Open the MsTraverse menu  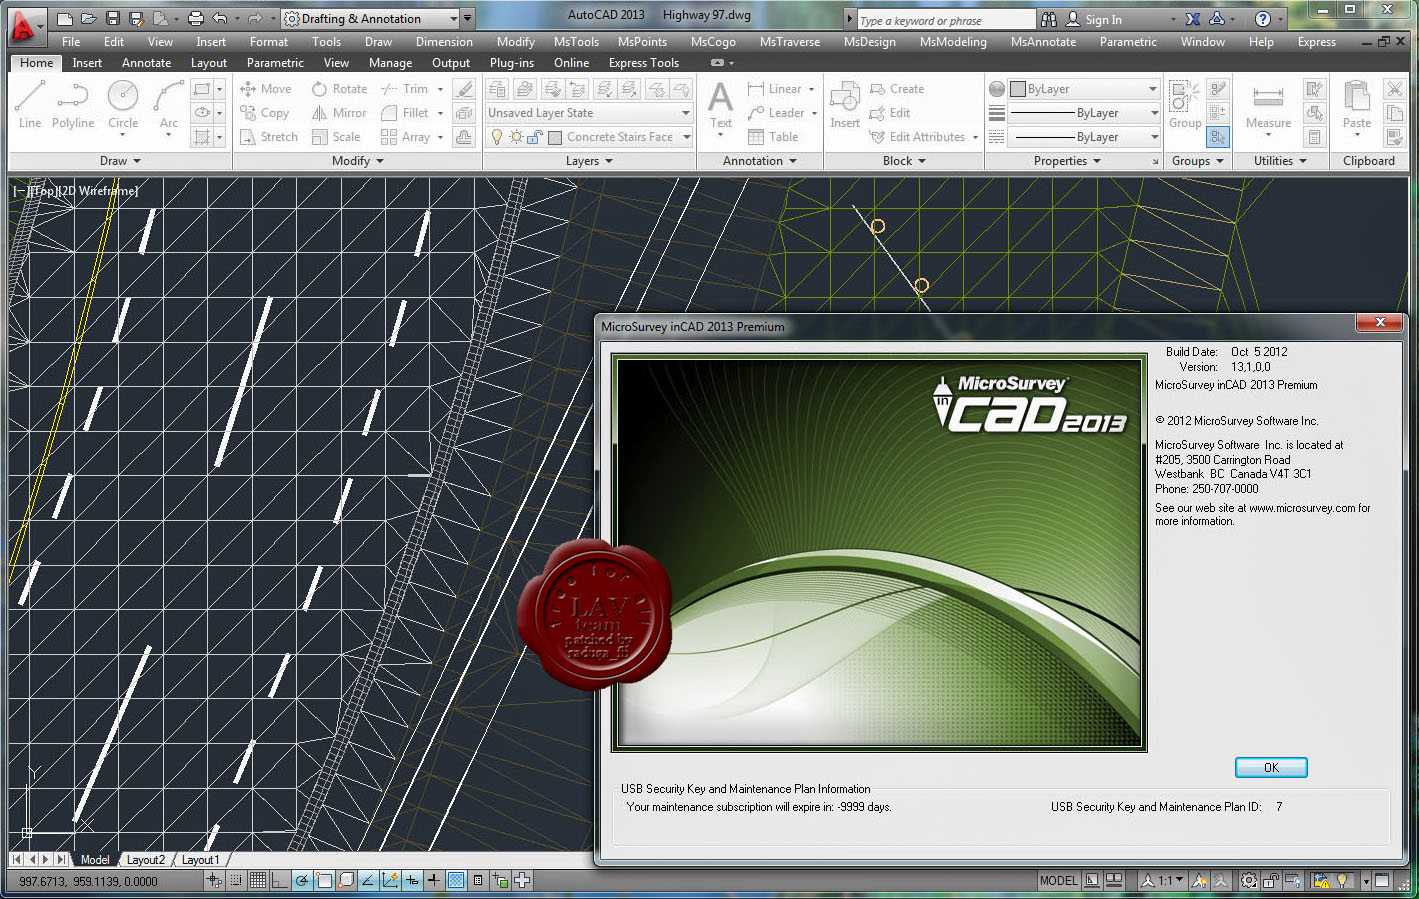789,42
